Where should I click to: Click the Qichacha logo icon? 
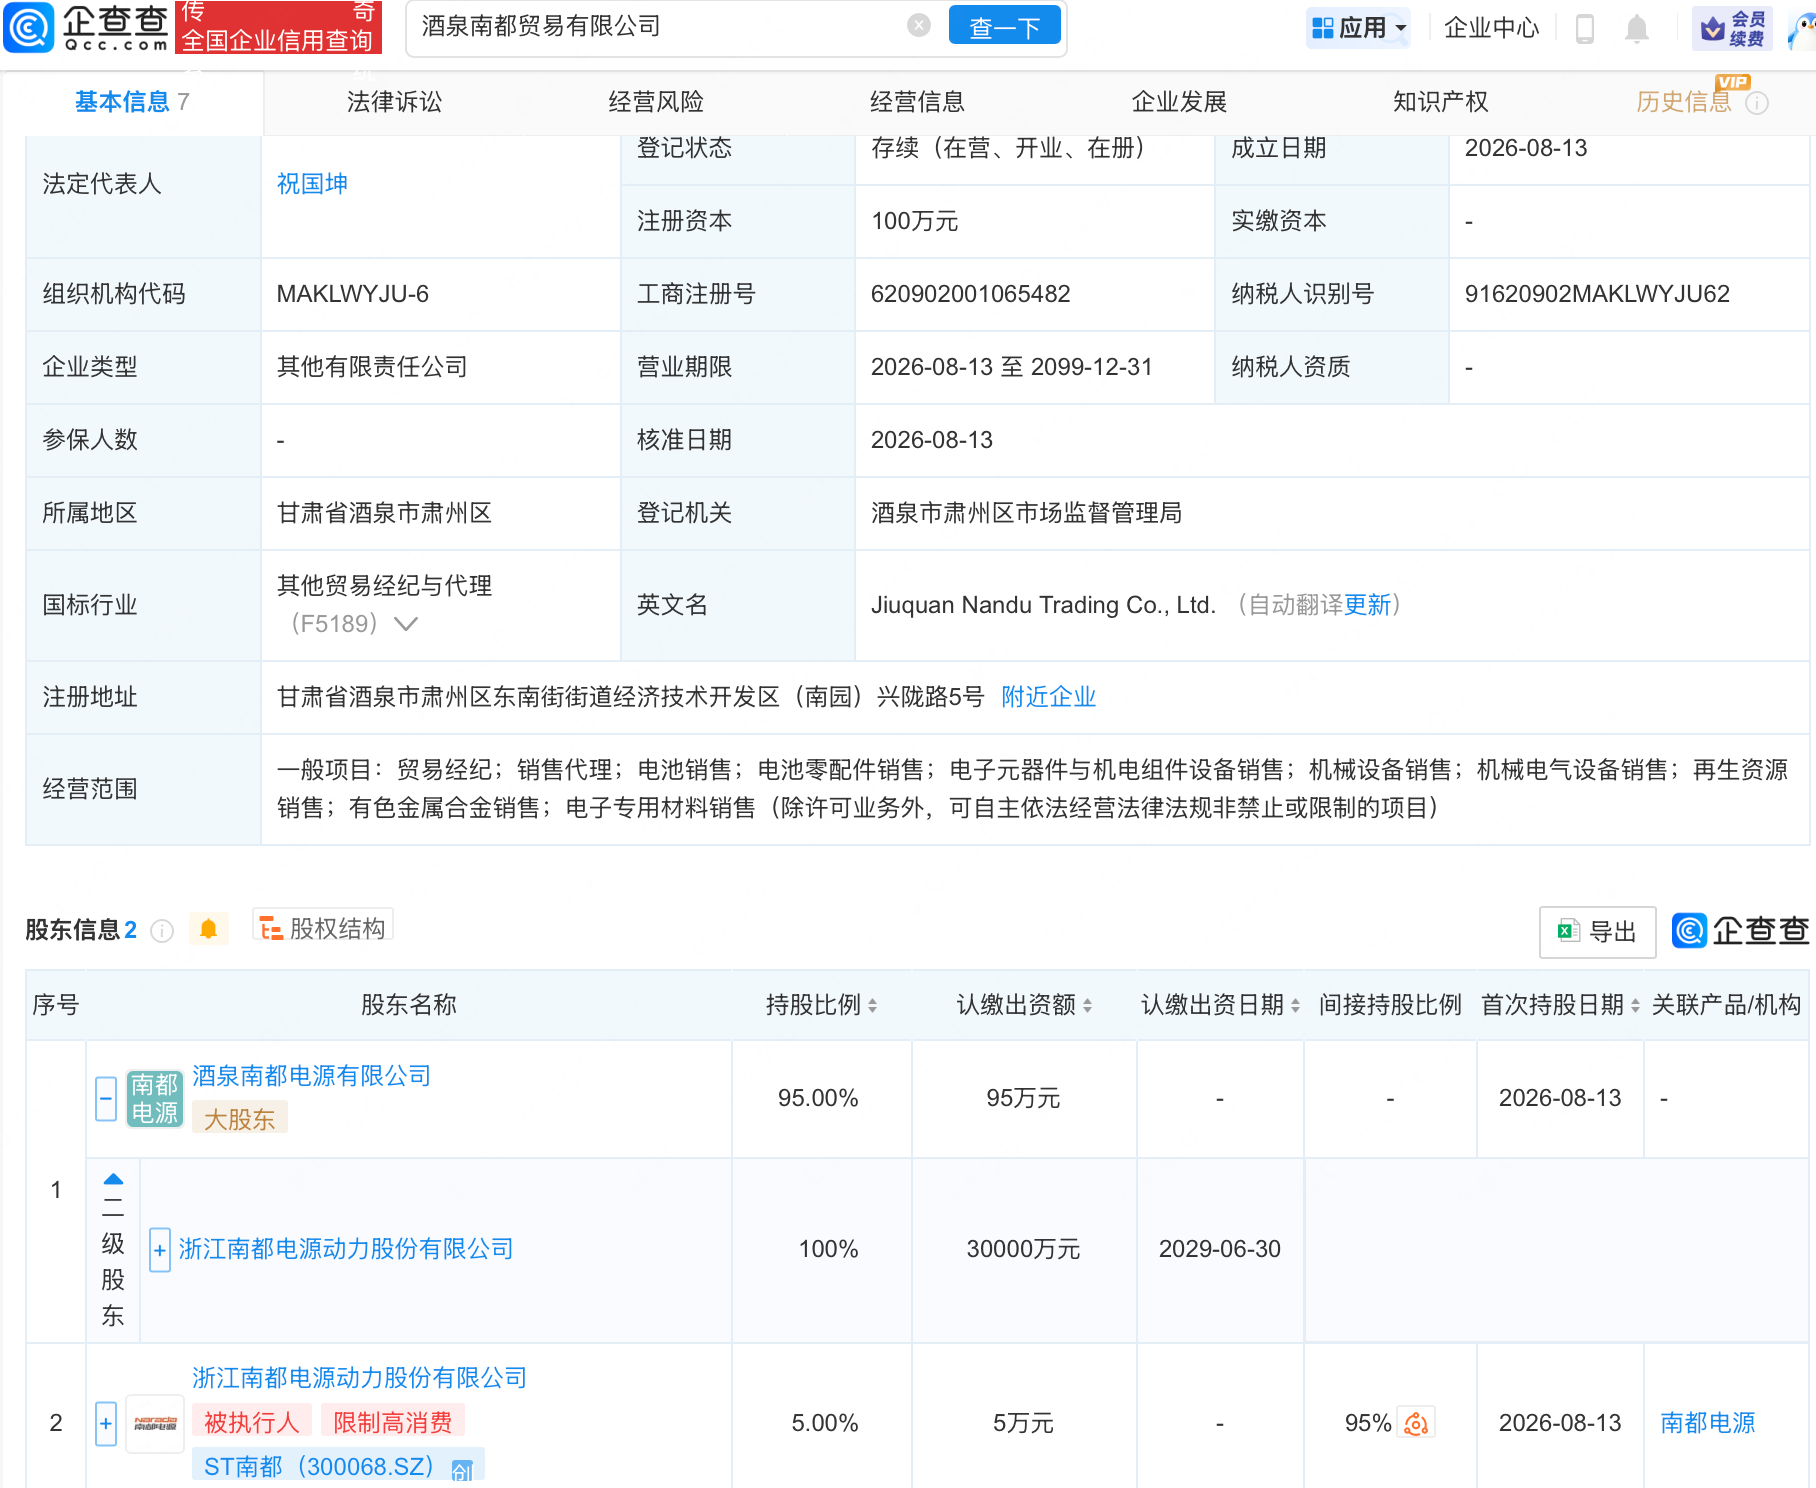click(x=28, y=27)
